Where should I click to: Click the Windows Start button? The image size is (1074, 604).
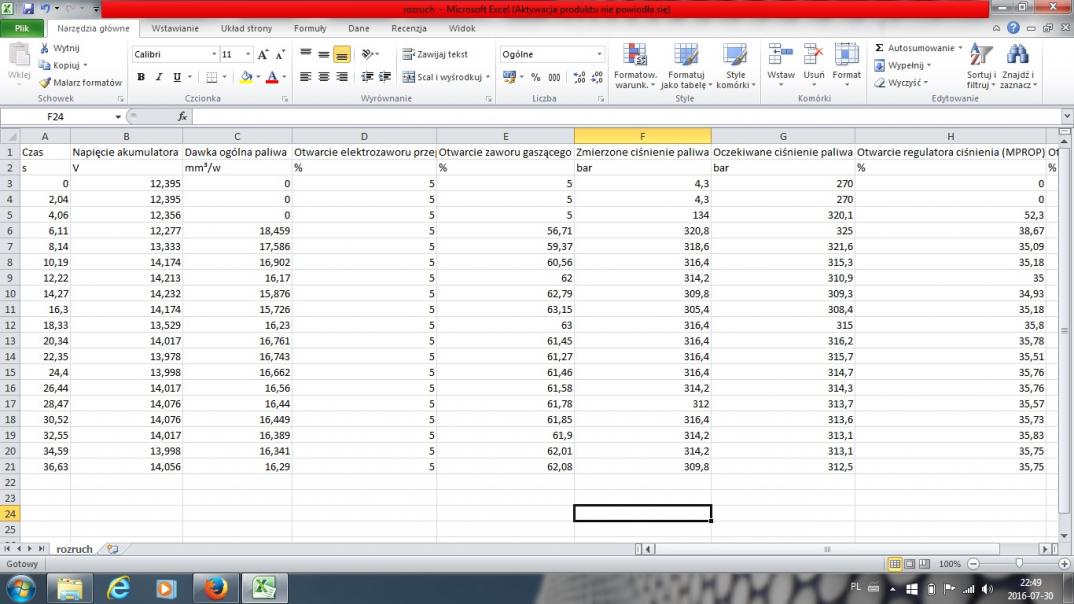coord(21,588)
